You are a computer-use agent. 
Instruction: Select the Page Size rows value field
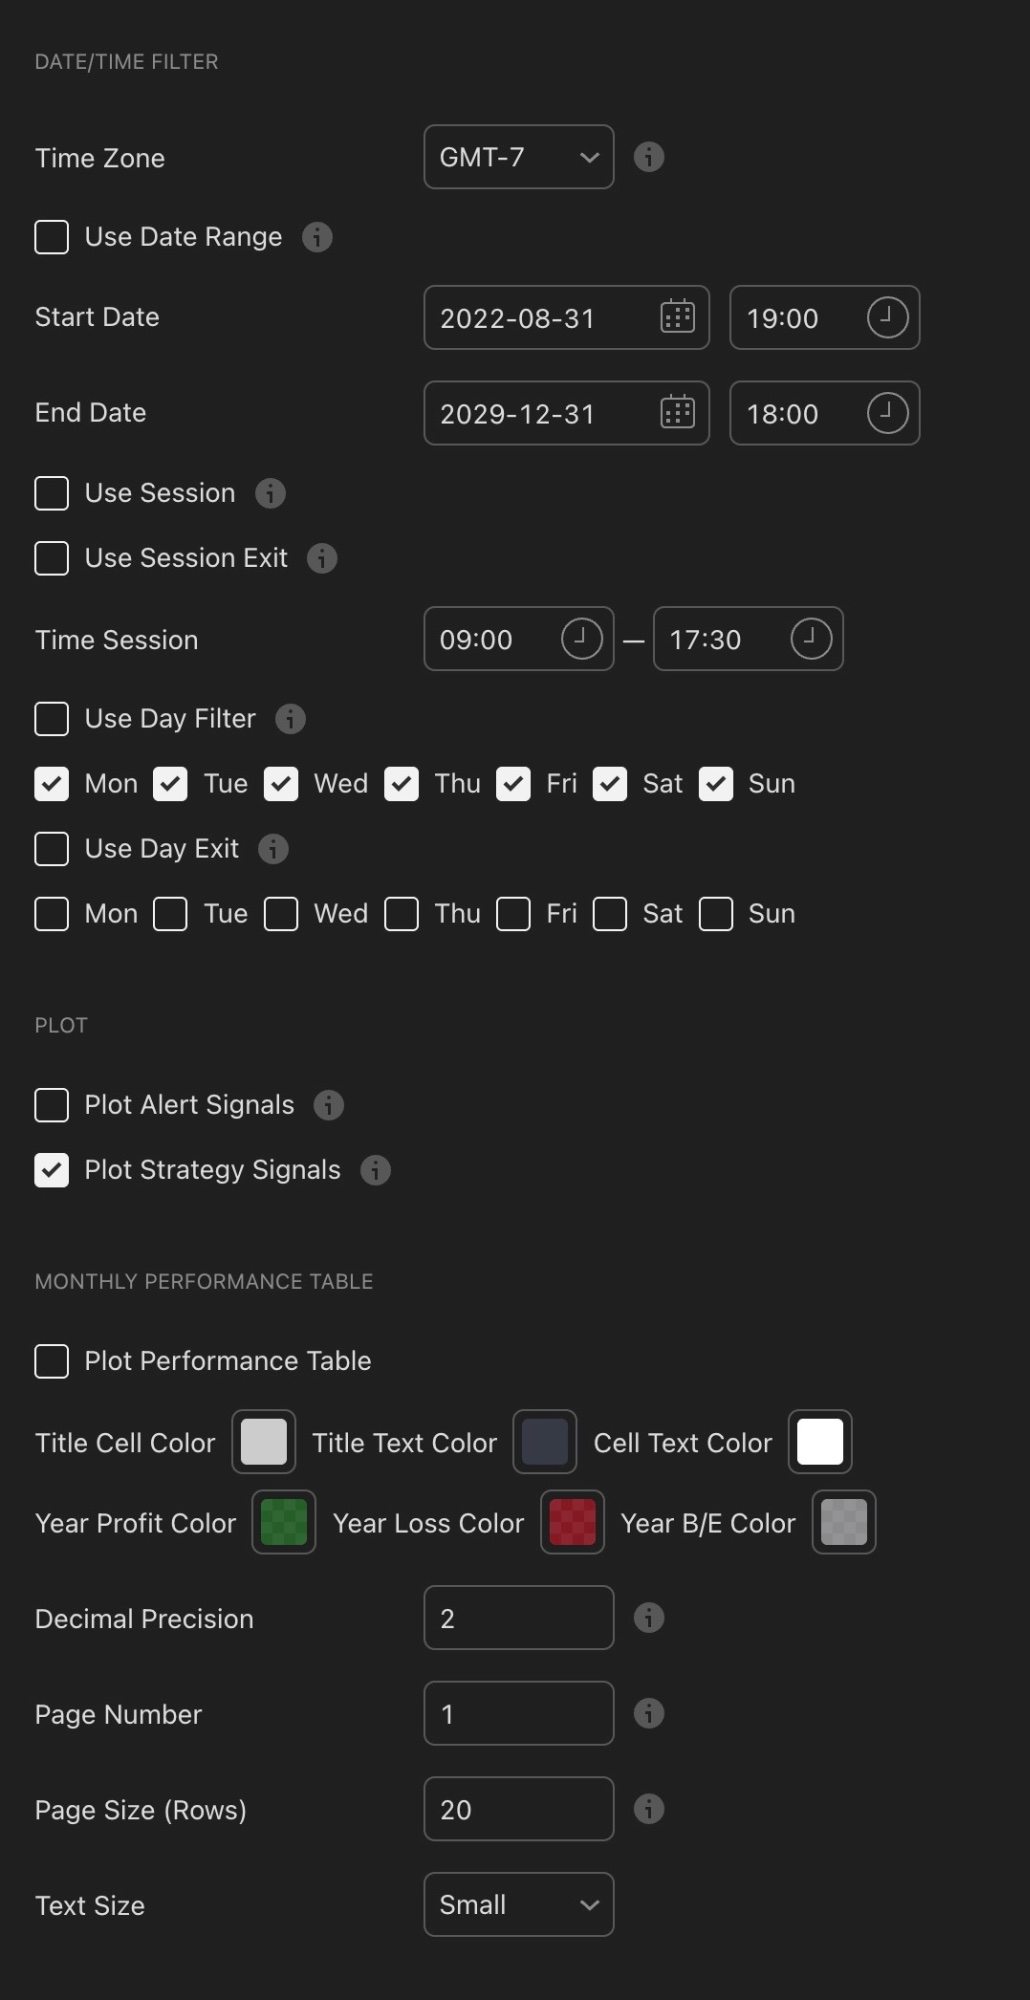(x=518, y=1809)
